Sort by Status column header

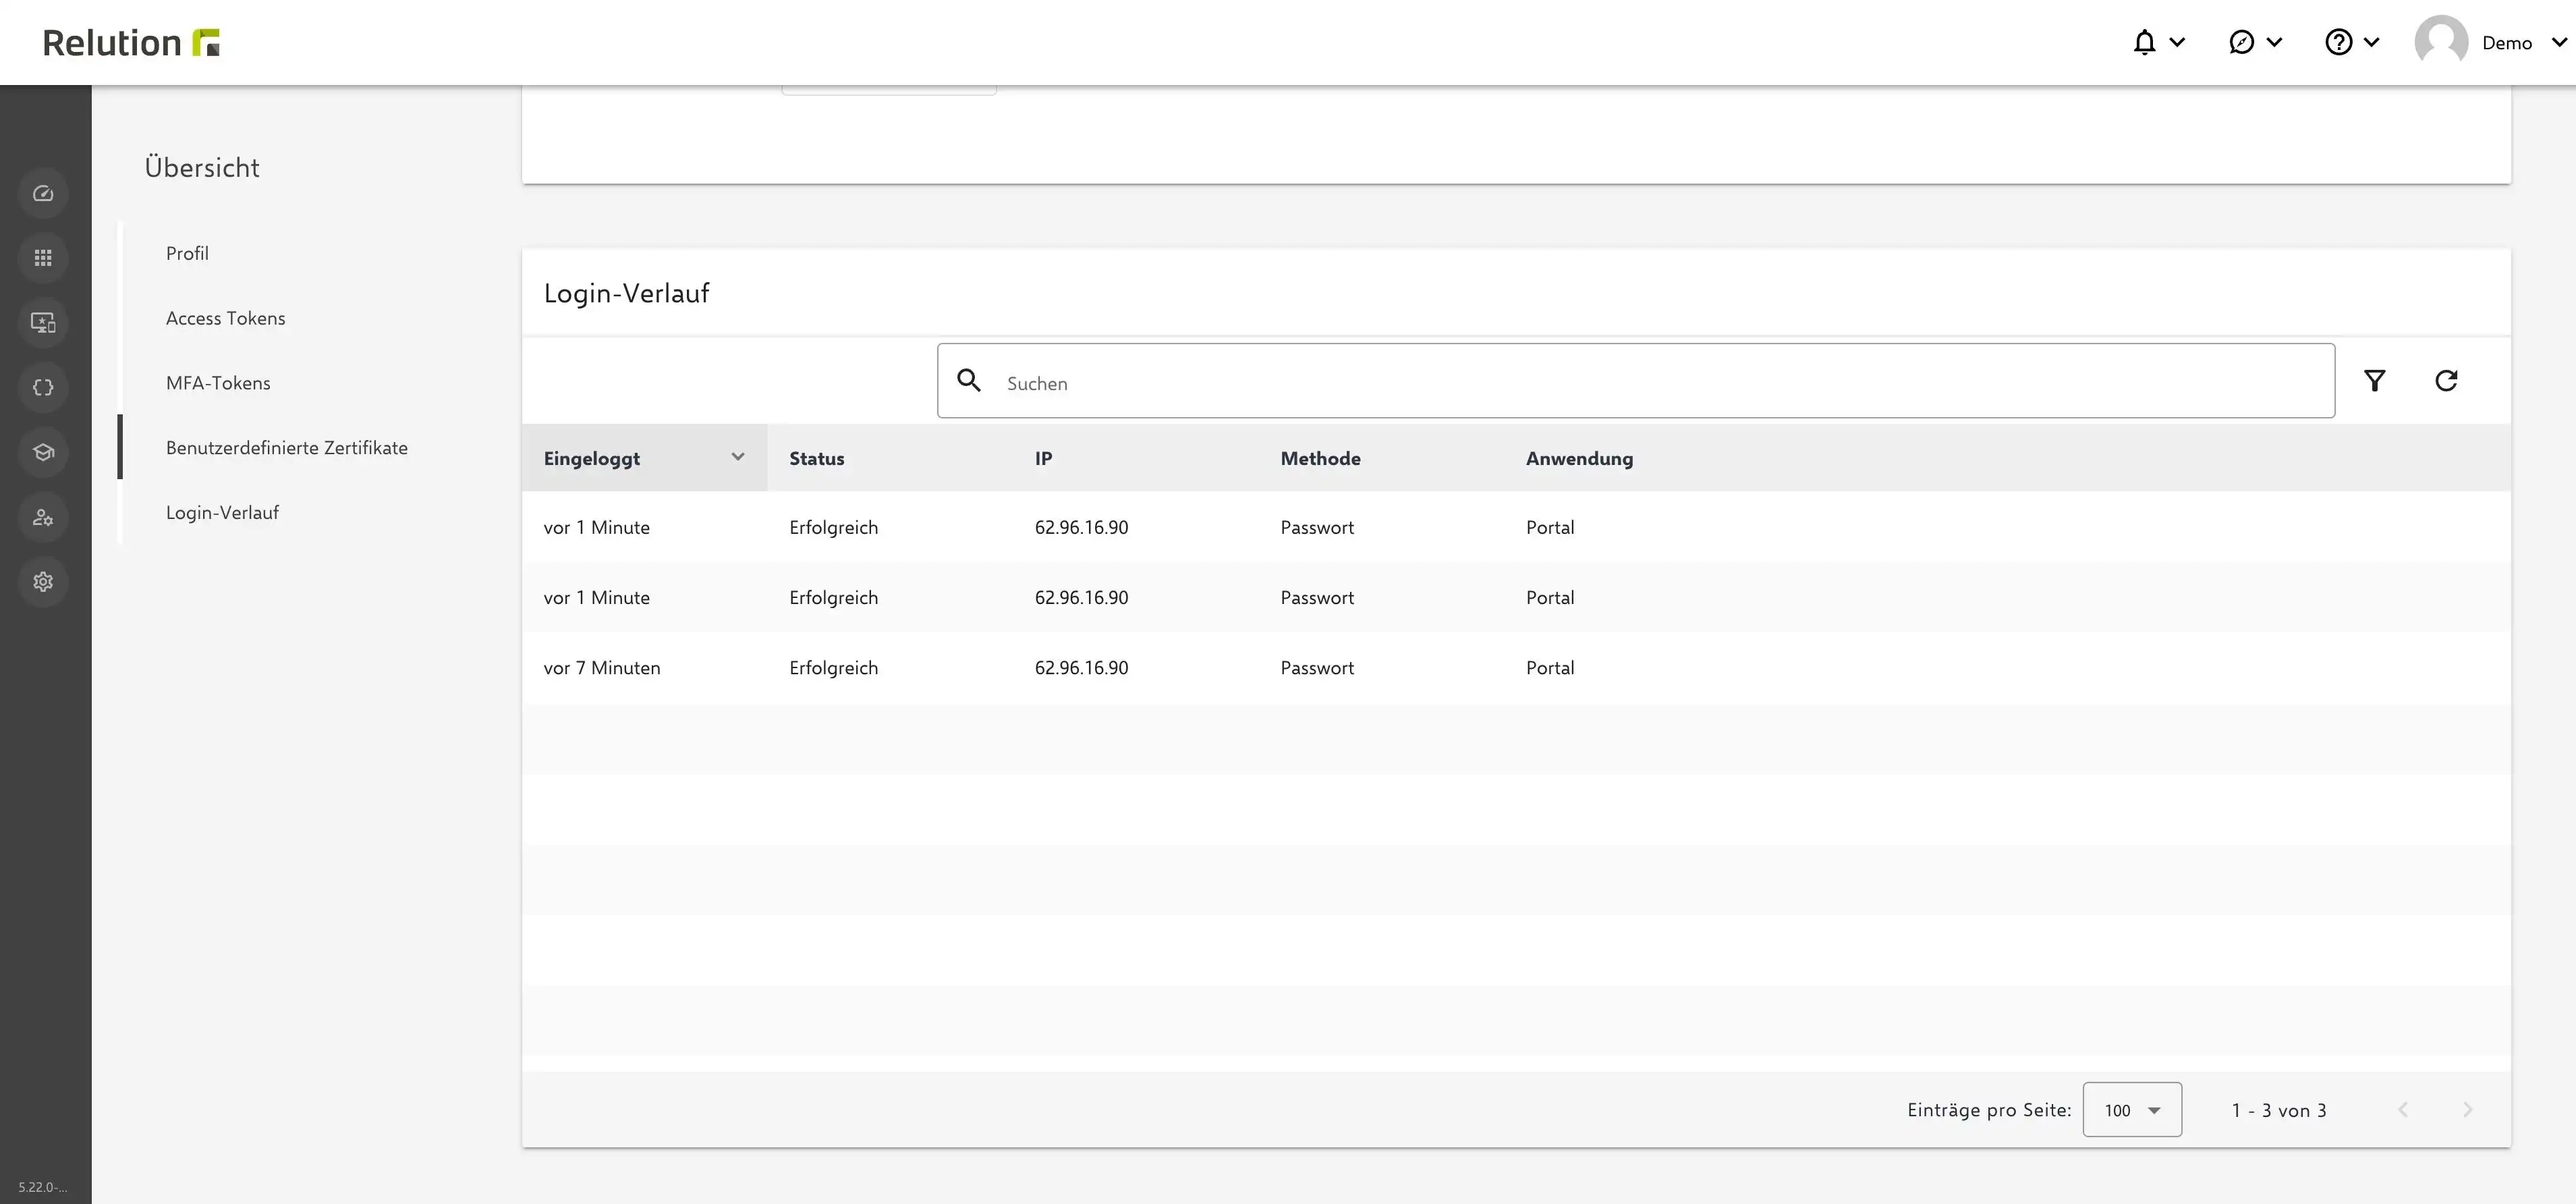tap(816, 458)
